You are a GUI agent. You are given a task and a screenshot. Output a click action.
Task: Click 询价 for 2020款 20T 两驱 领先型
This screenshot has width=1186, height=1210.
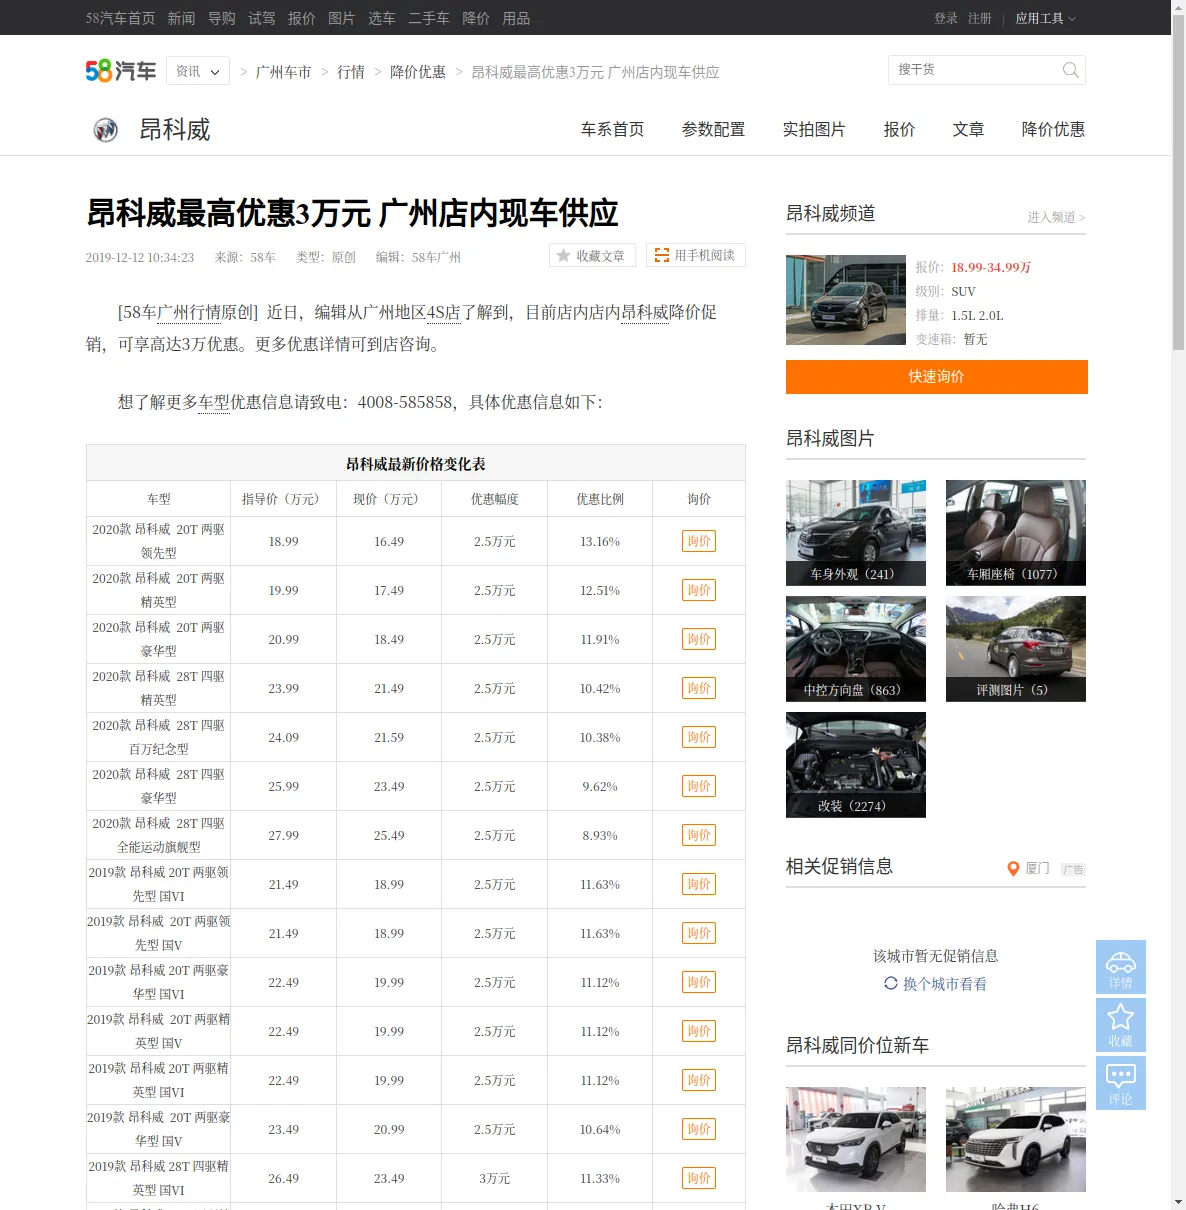[699, 541]
